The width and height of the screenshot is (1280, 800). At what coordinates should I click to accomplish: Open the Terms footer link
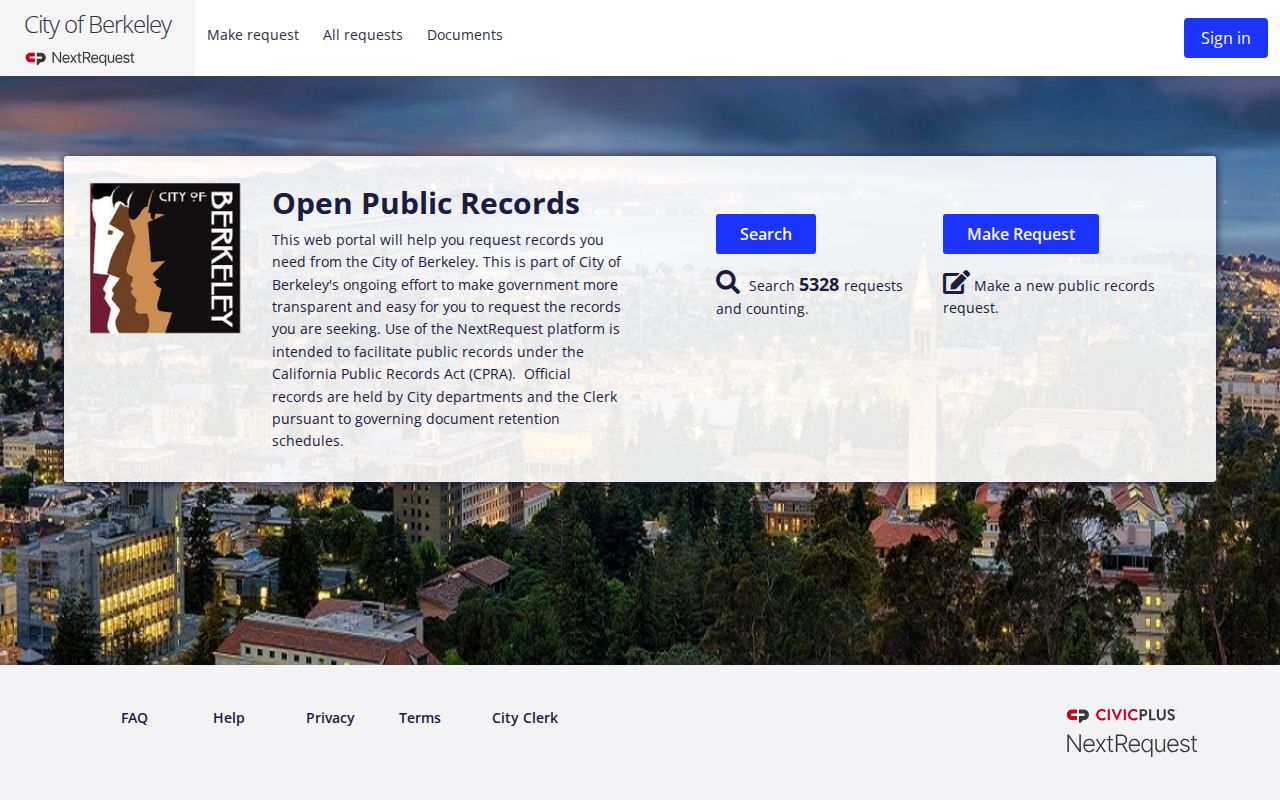pyautogui.click(x=420, y=718)
